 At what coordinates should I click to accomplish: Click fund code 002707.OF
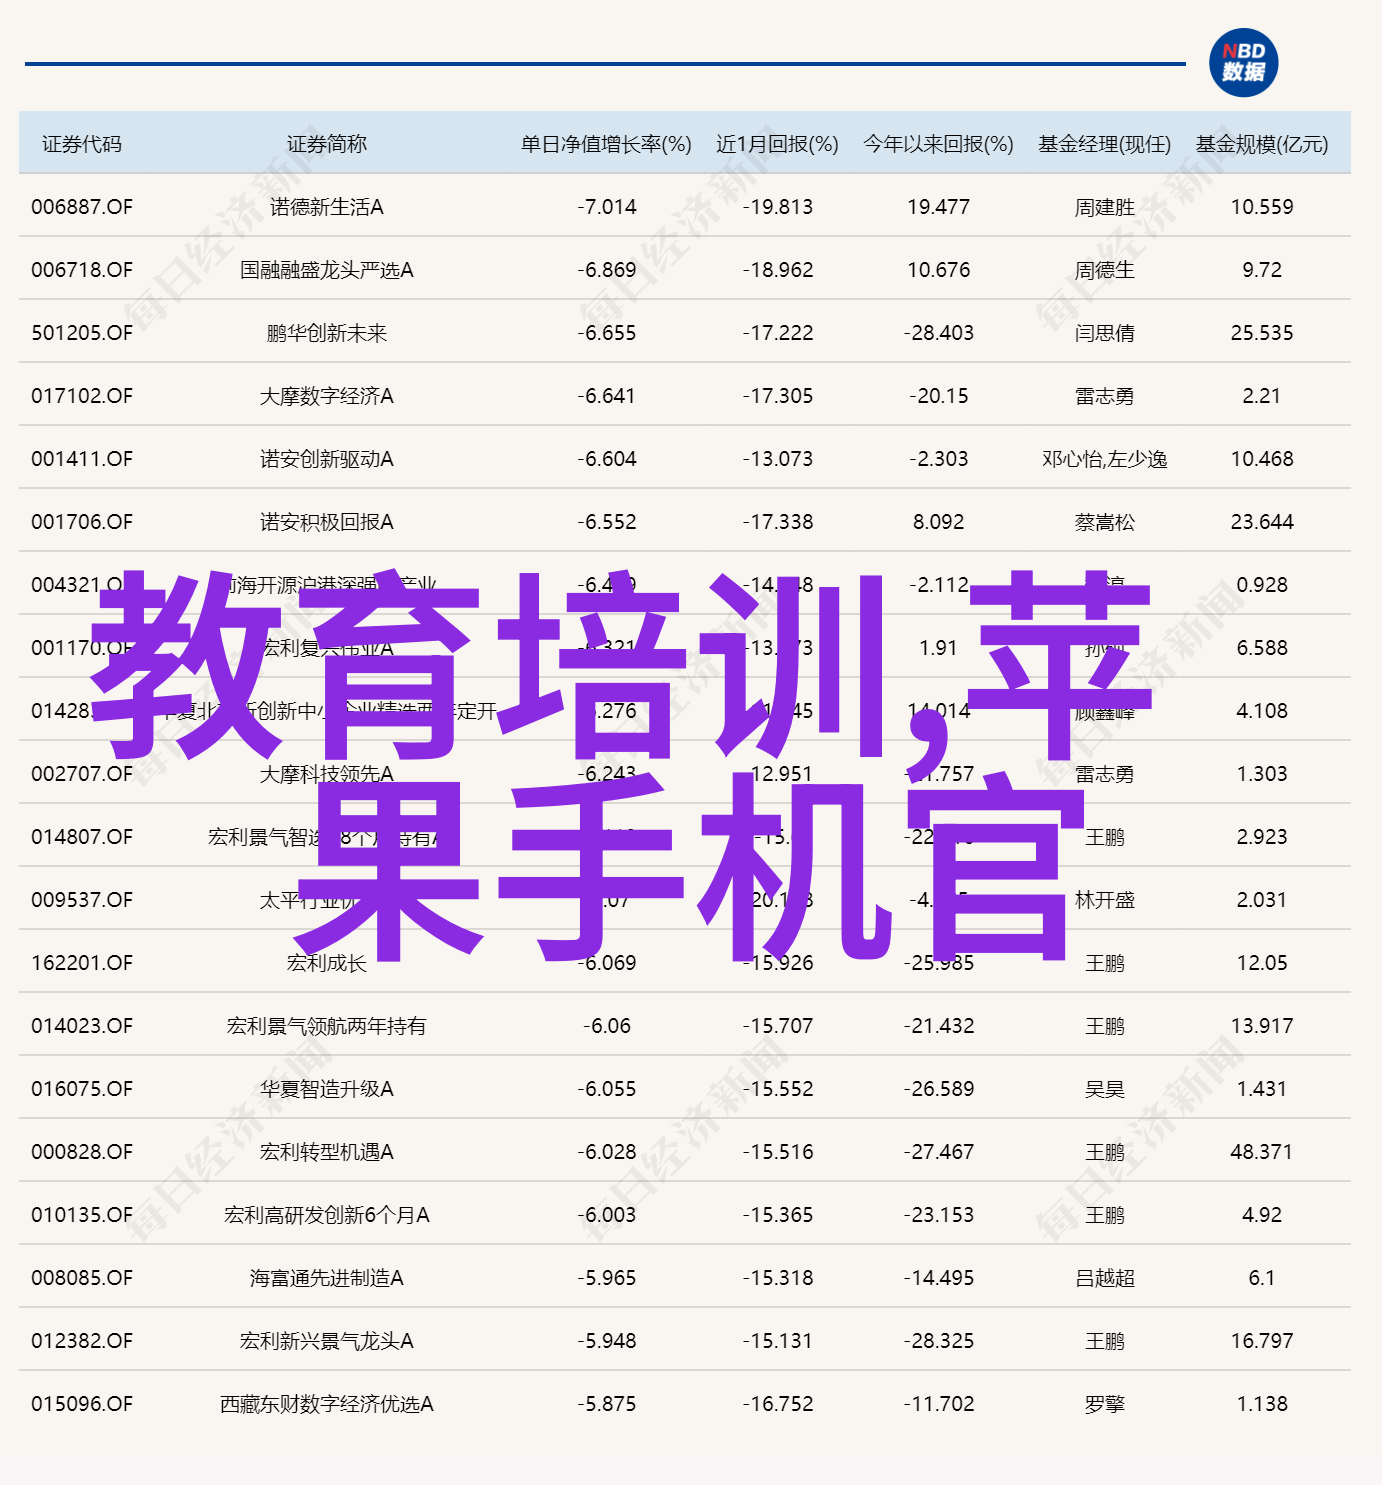coord(82,774)
